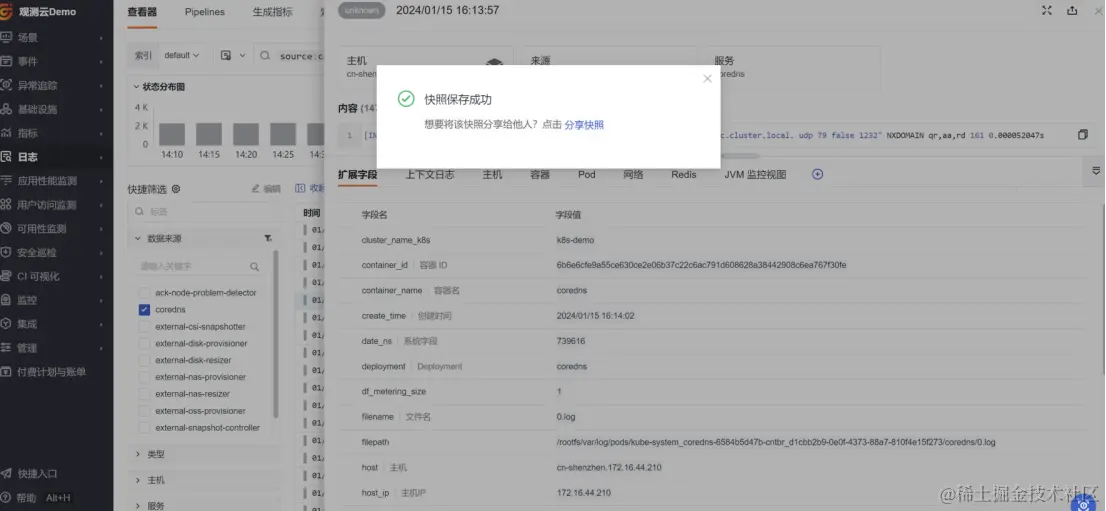
Task: Check the external-nas-provisioner checkbox
Action: (x=145, y=377)
